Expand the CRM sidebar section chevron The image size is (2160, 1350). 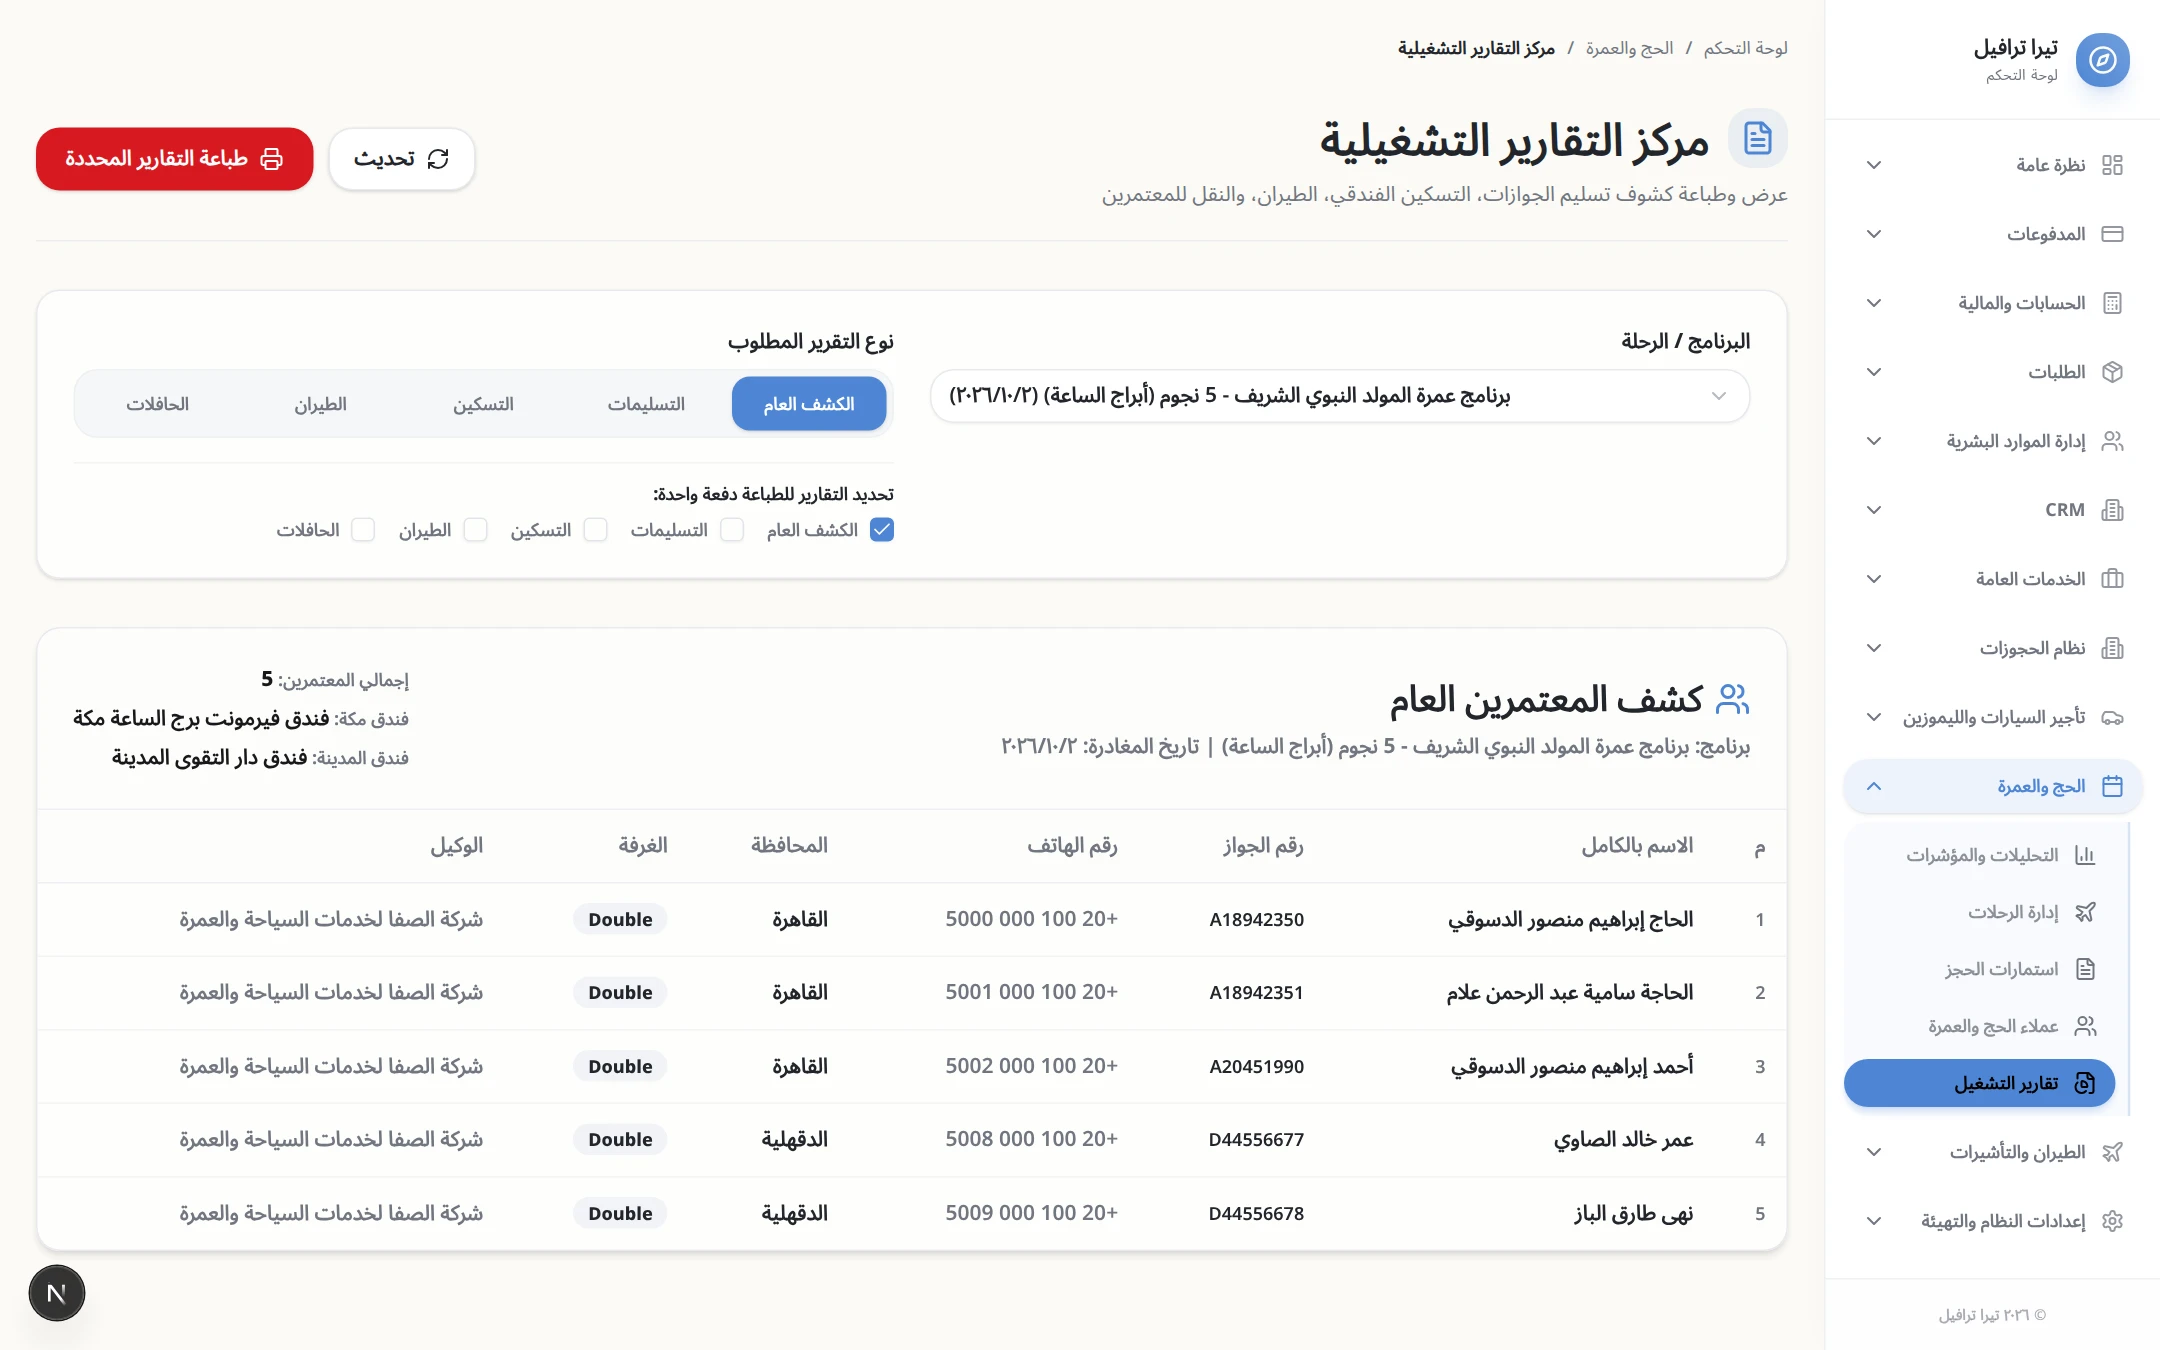pos(1874,510)
